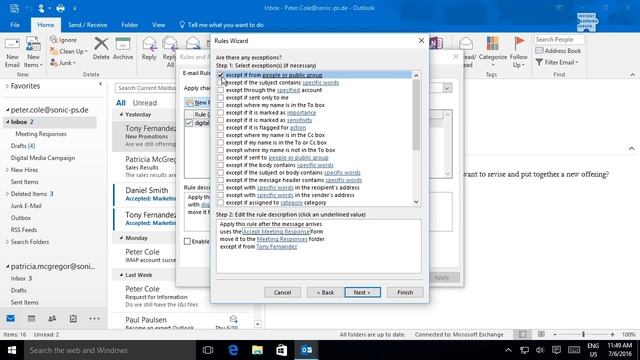This screenshot has height=360, width=640.
Task: Open the File tab
Action: 15,25
